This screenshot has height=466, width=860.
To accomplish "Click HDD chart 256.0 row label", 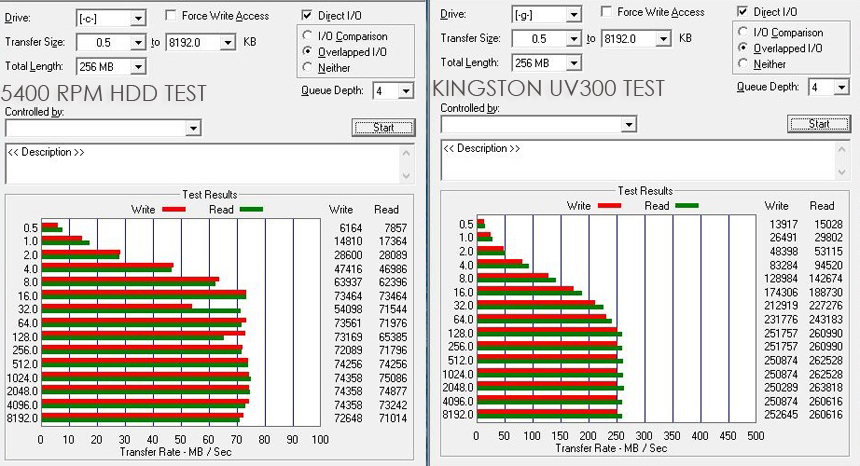I will coord(25,350).
